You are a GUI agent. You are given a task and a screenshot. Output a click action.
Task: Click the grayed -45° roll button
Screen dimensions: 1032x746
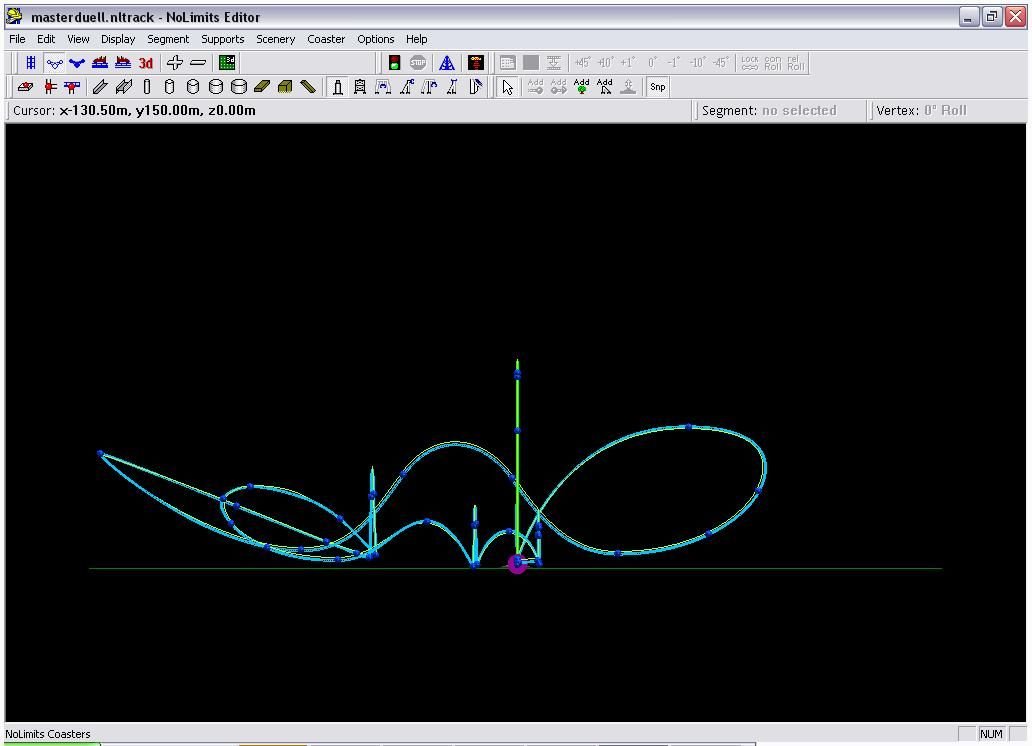tap(721, 63)
